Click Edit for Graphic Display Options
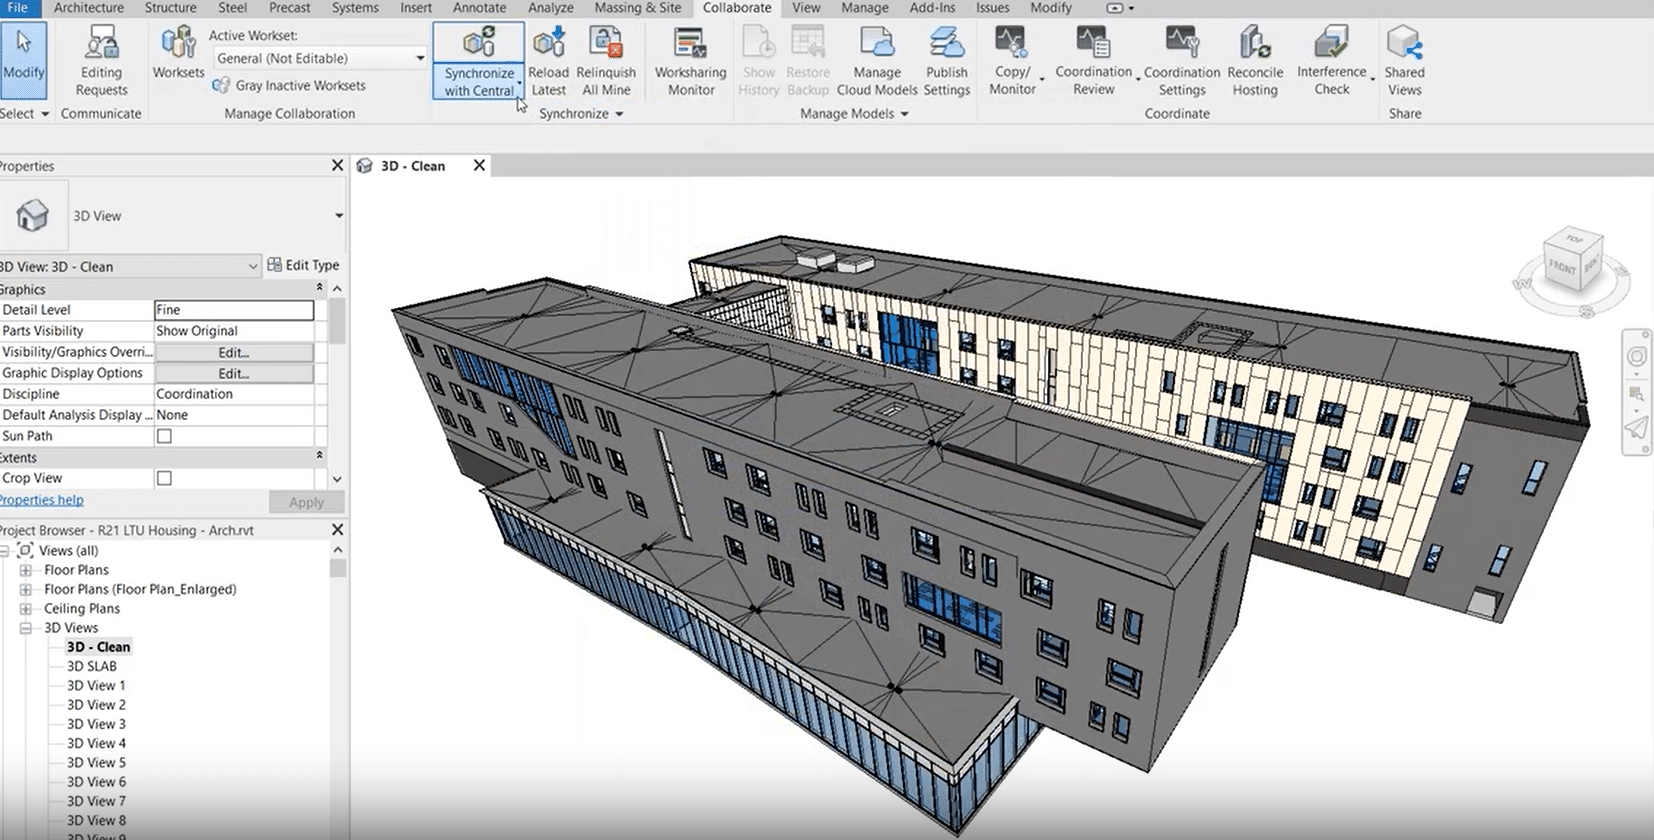Viewport: 1654px width, 840px height. tap(234, 373)
